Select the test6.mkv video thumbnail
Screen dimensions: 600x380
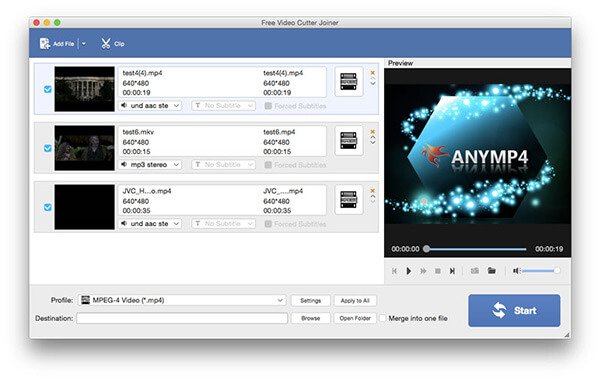[x=85, y=148]
